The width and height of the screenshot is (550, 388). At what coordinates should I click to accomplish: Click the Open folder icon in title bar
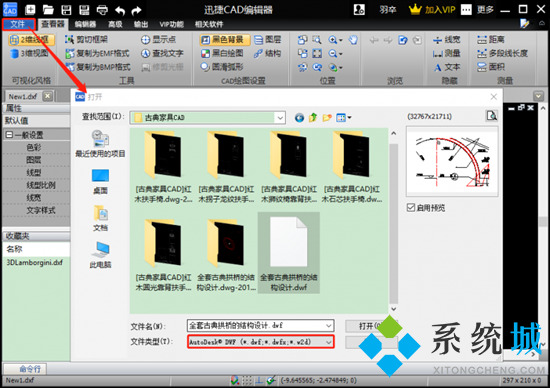pyautogui.click(x=48, y=9)
